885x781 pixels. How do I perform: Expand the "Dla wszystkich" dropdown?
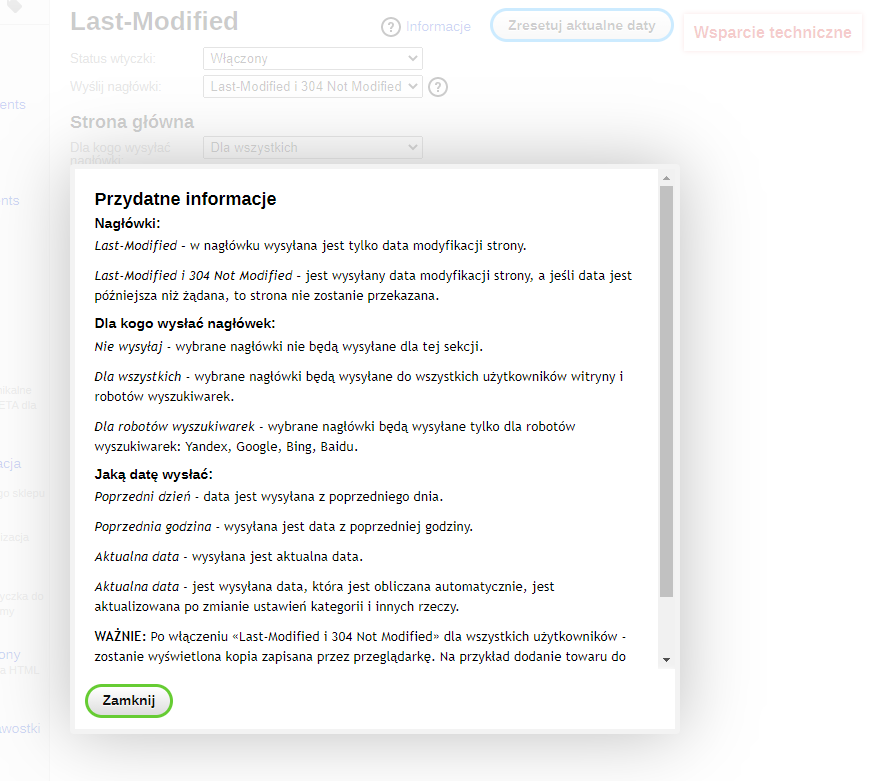click(x=312, y=147)
